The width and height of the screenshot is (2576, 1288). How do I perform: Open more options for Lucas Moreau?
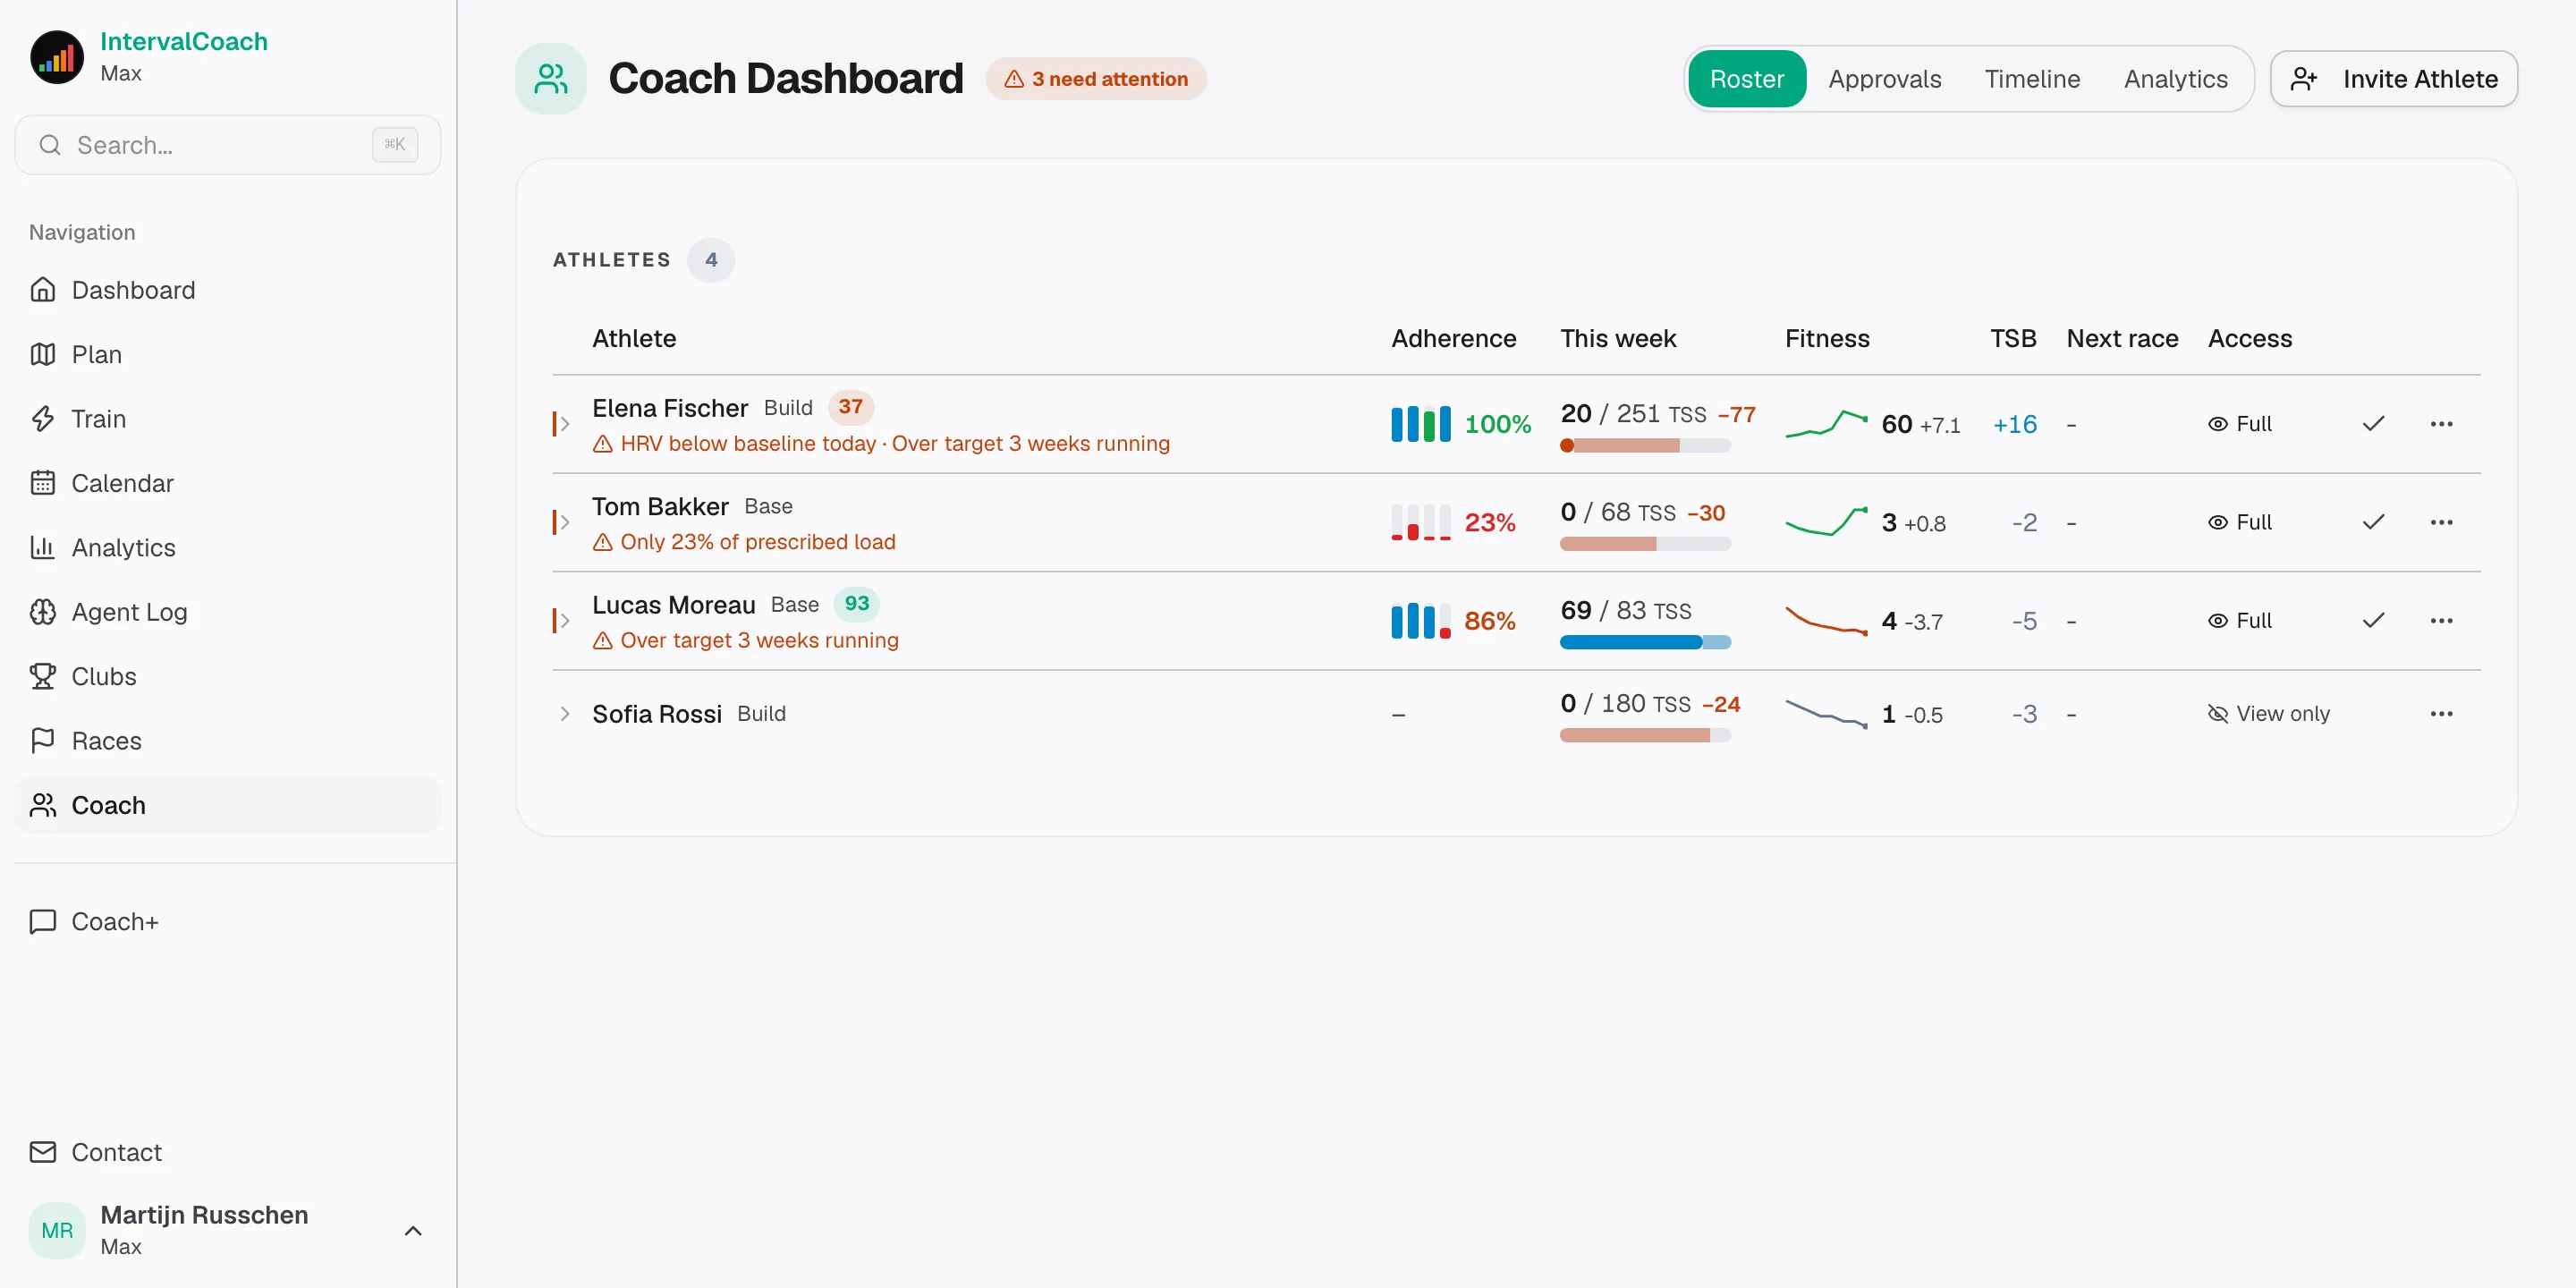[2441, 621]
